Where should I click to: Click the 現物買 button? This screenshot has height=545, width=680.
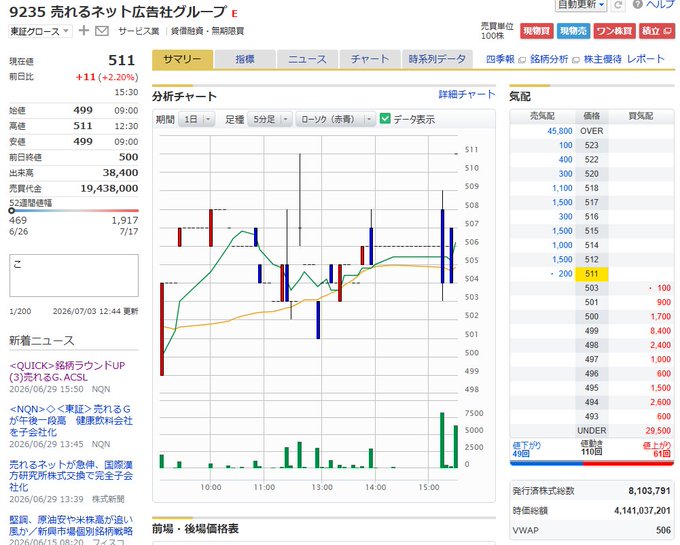tap(536, 31)
